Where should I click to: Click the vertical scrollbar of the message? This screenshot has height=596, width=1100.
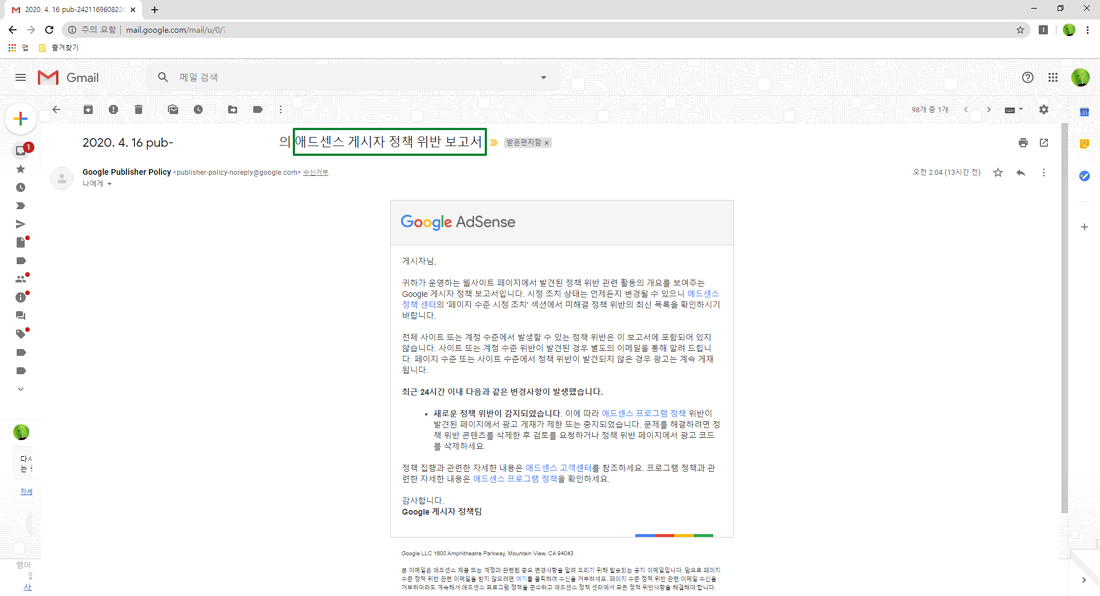point(1064,319)
